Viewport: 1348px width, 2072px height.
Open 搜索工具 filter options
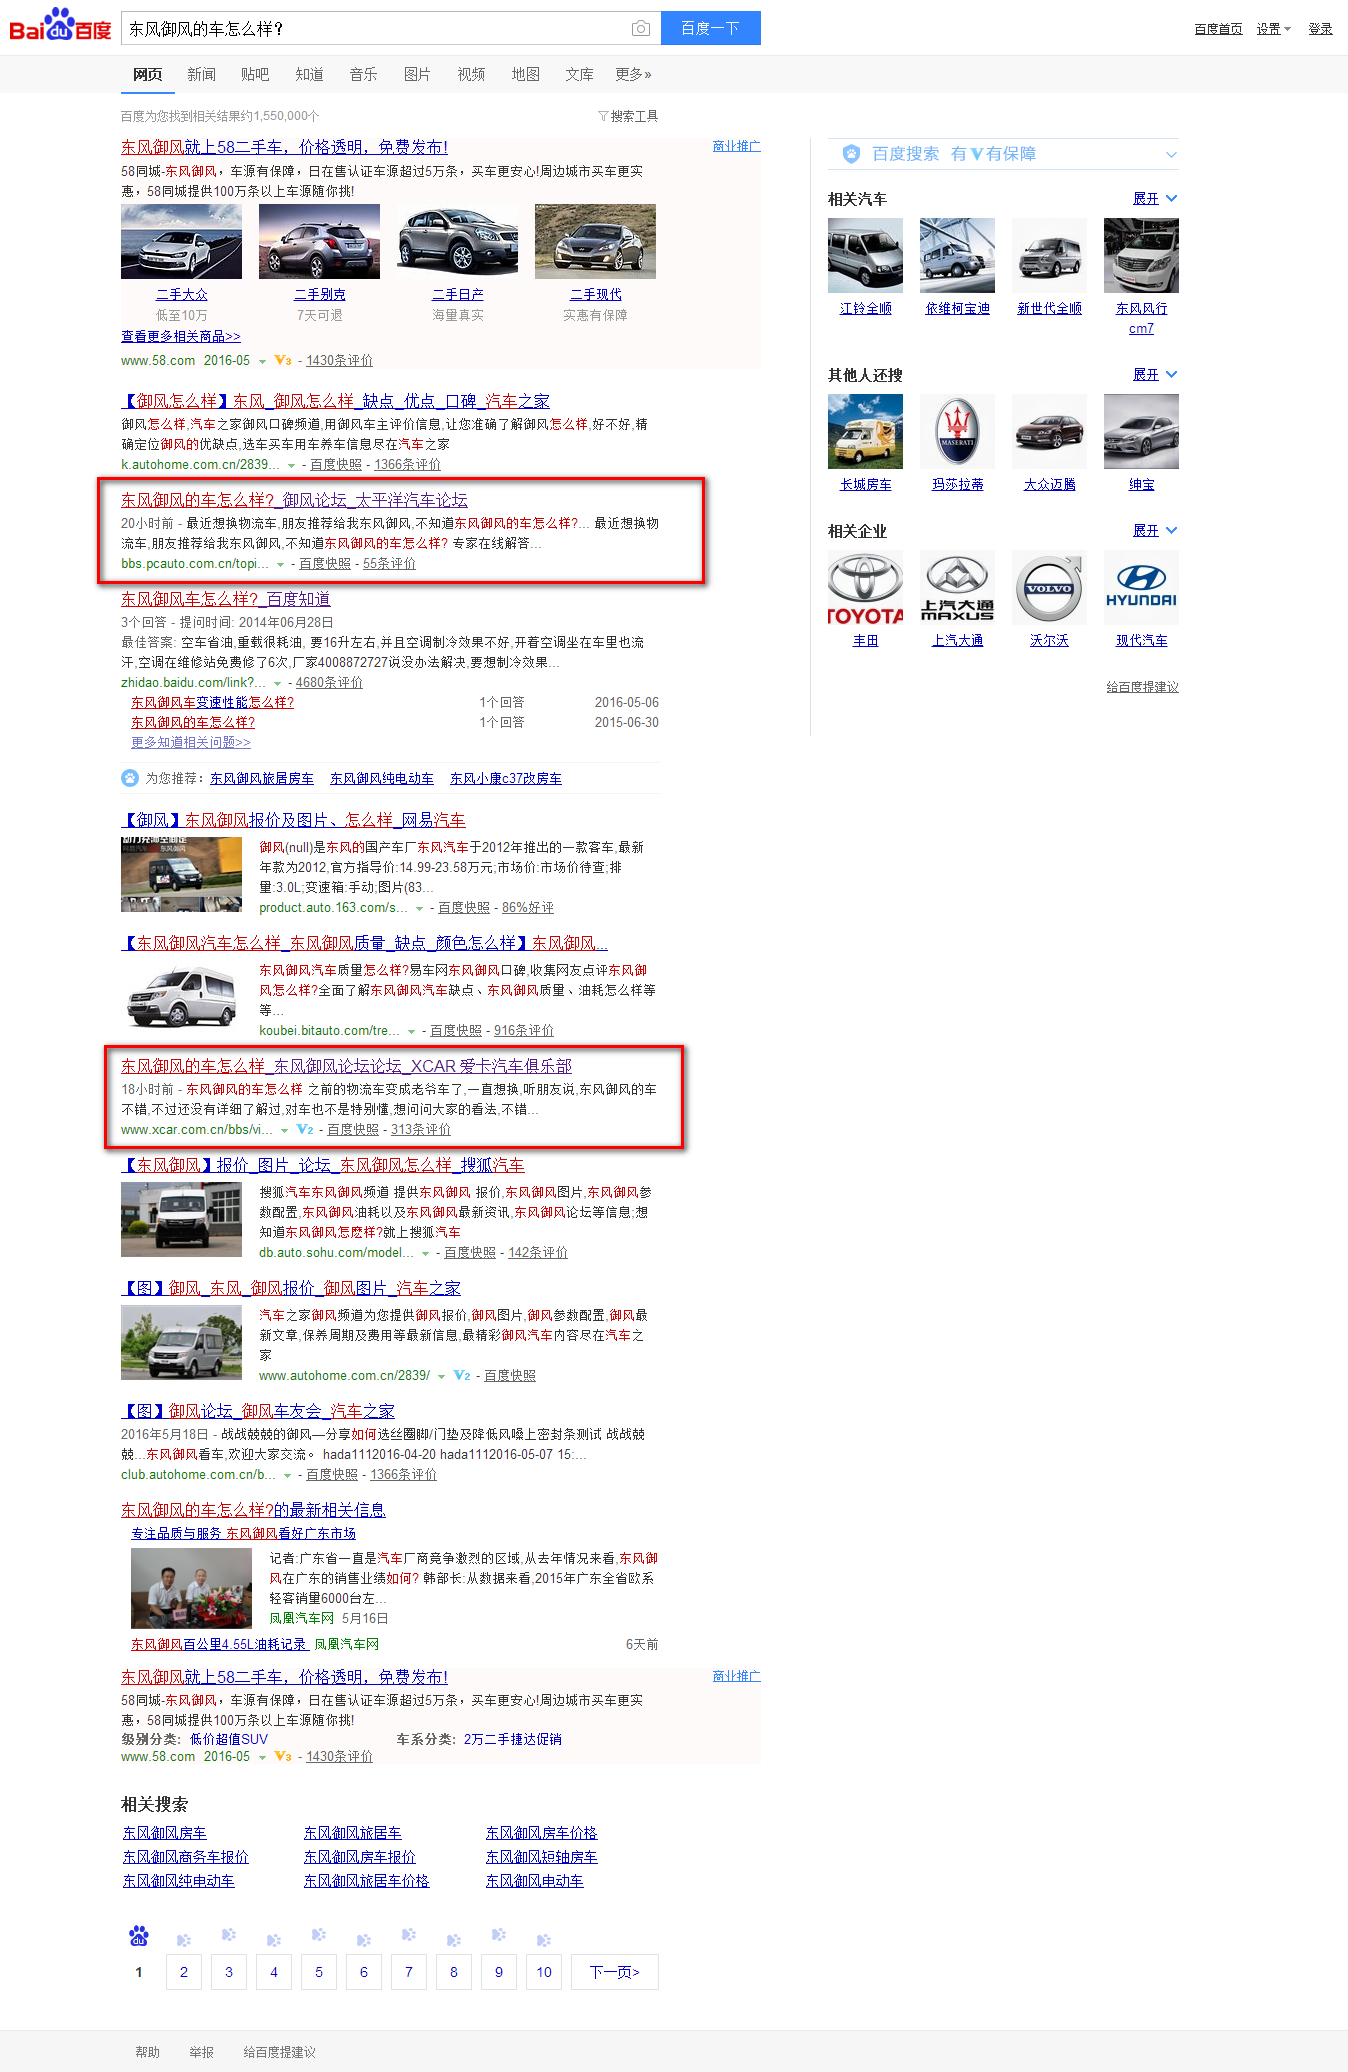pyautogui.click(x=628, y=116)
